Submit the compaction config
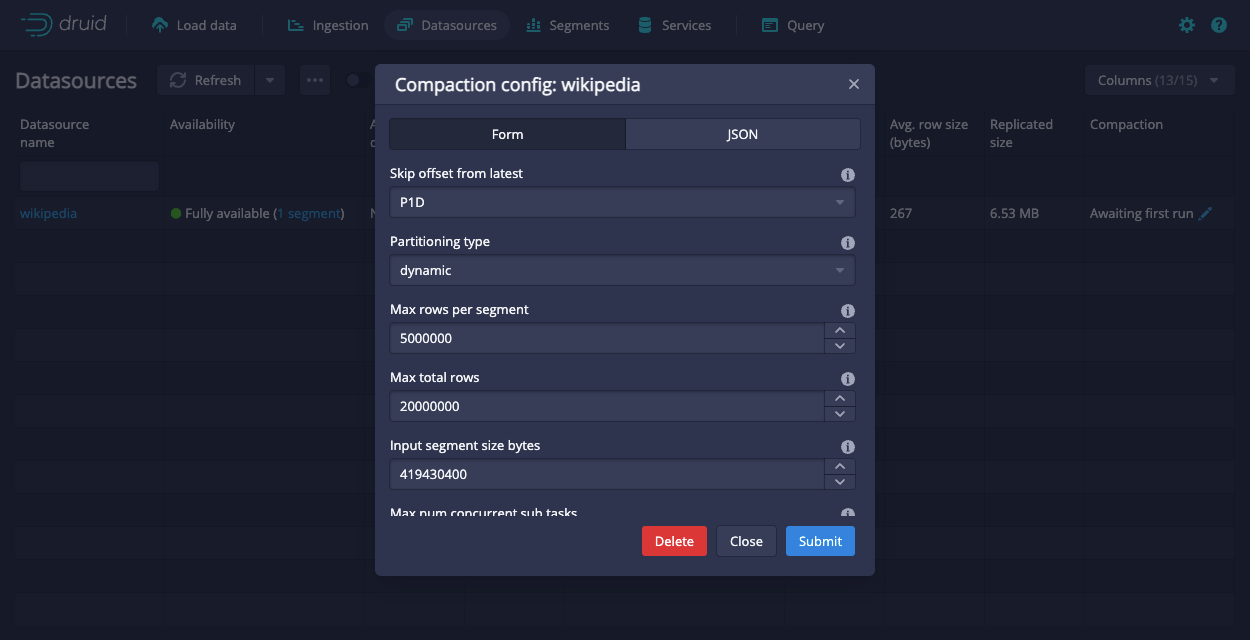Image resolution: width=1250 pixels, height=640 pixels. (x=820, y=540)
